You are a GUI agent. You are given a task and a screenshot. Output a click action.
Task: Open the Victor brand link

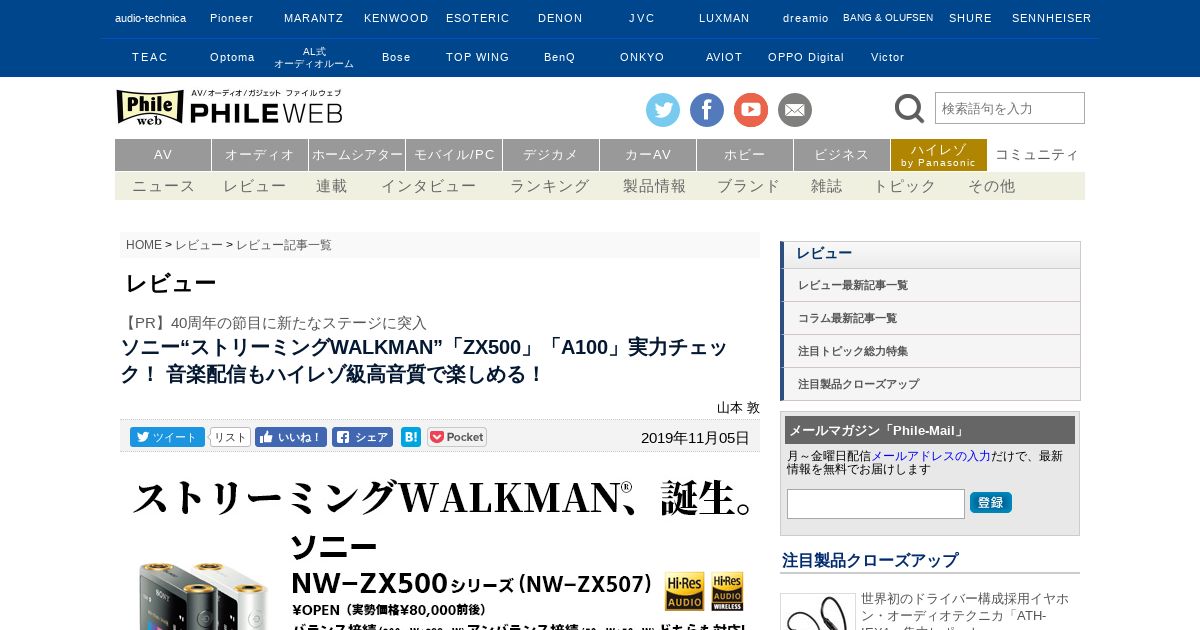coord(888,57)
